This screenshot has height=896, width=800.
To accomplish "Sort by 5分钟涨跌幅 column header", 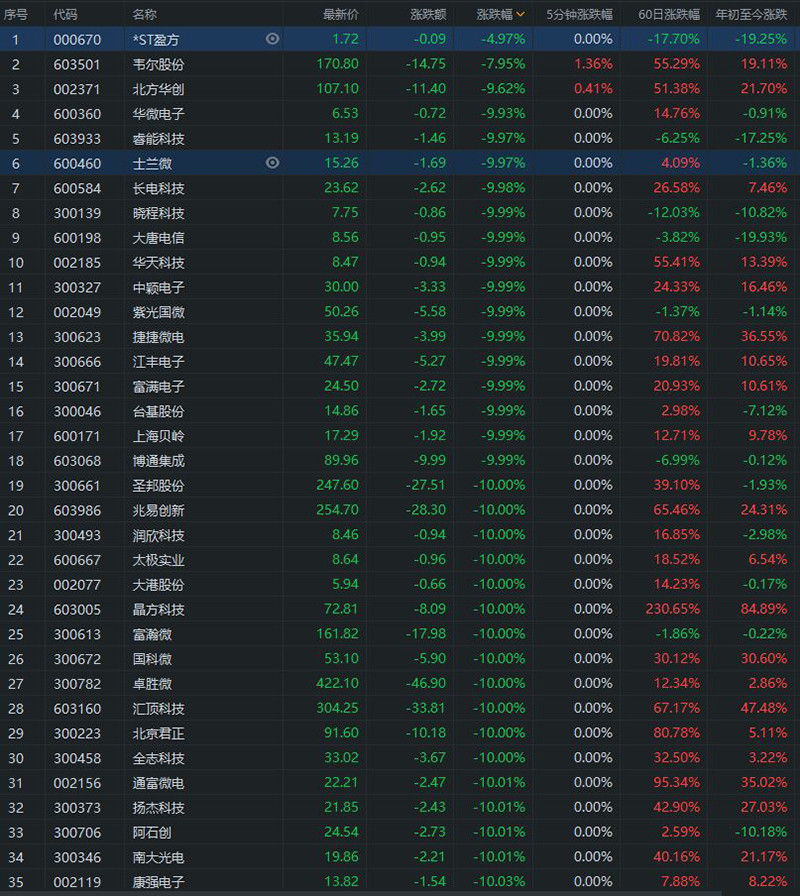I will pos(579,14).
